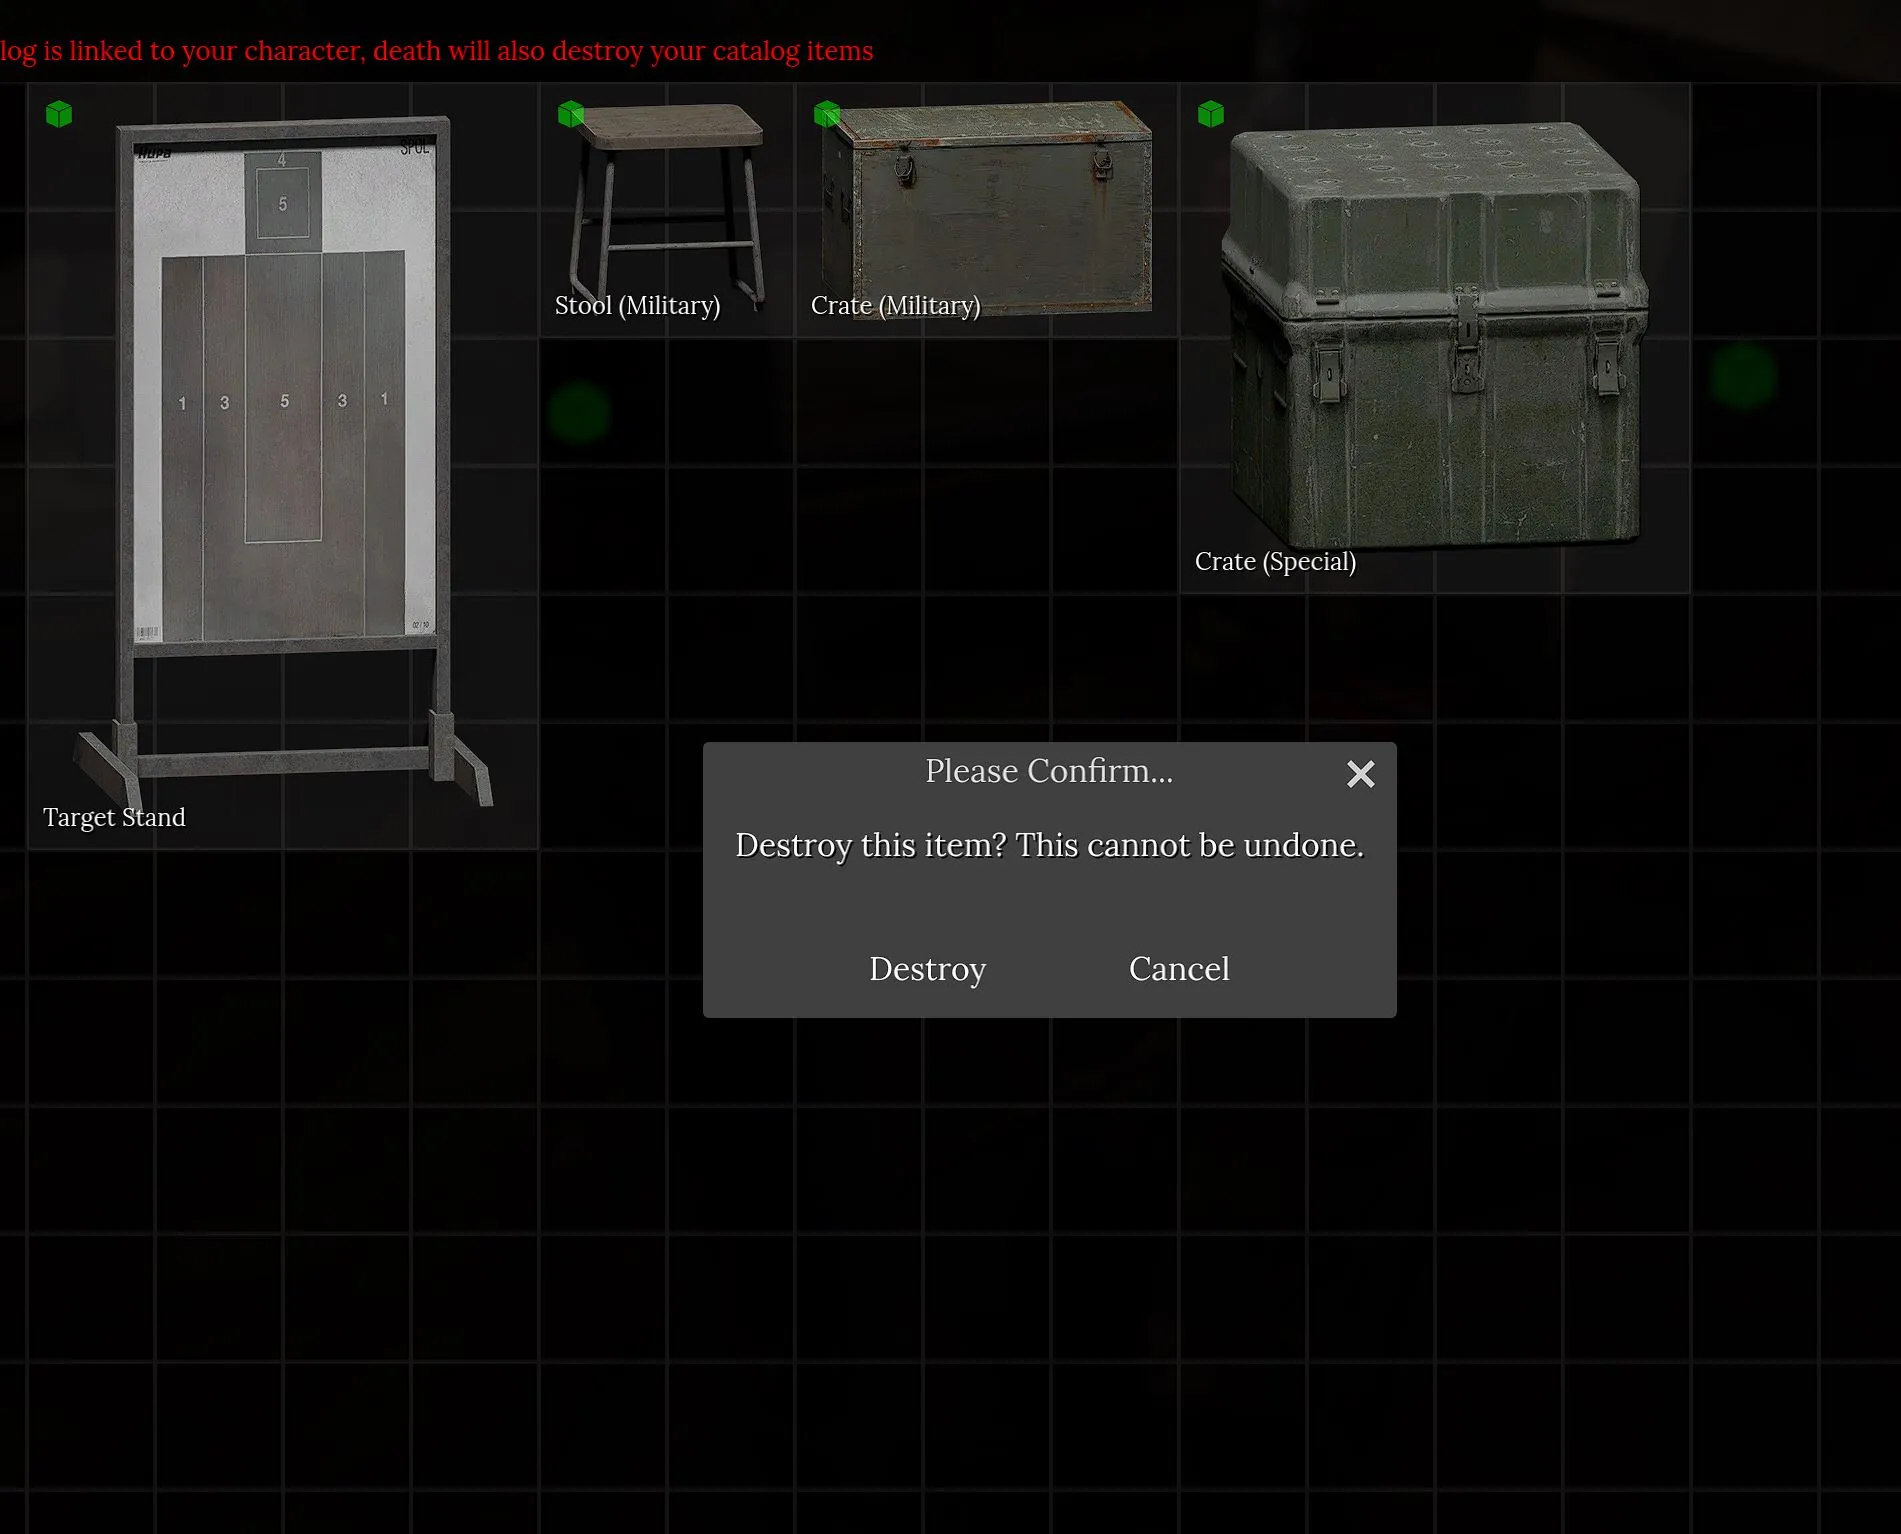1901x1534 pixels.
Task: Click the red catalog death warning text
Action: 437,51
